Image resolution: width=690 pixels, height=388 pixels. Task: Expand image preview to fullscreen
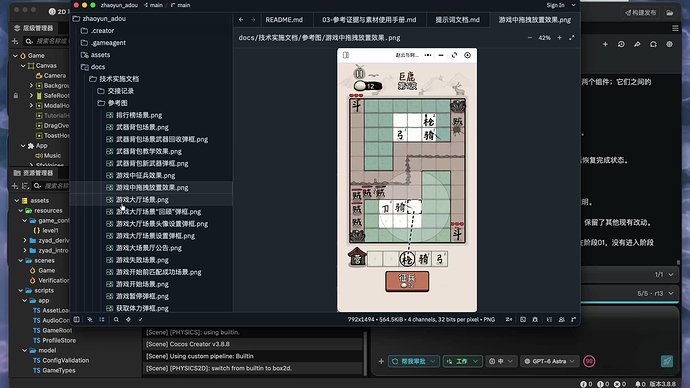click(x=572, y=38)
